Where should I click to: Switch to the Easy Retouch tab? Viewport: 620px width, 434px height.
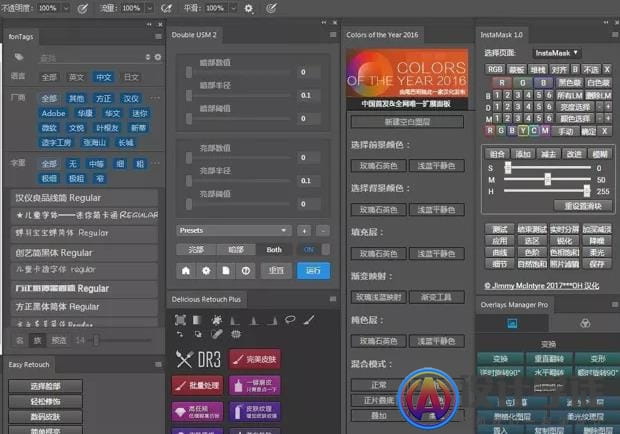pyautogui.click(x=29, y=364)
